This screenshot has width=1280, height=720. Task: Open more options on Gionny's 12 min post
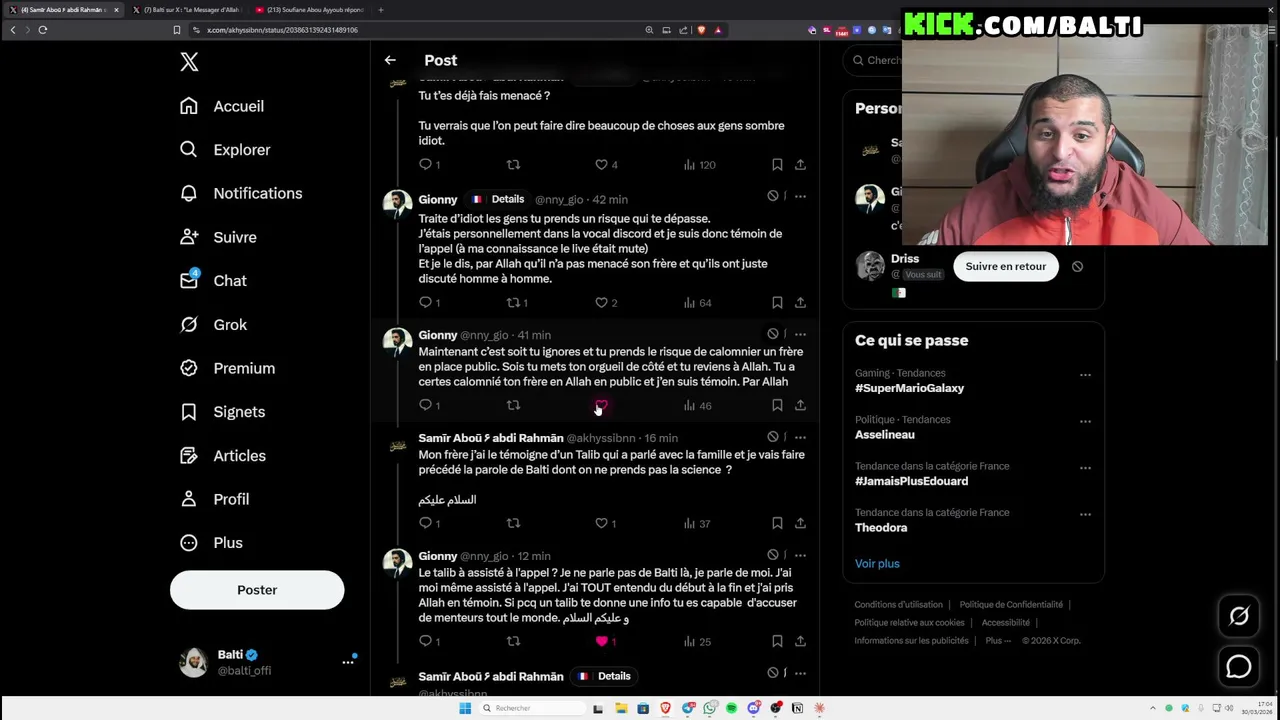800,555
